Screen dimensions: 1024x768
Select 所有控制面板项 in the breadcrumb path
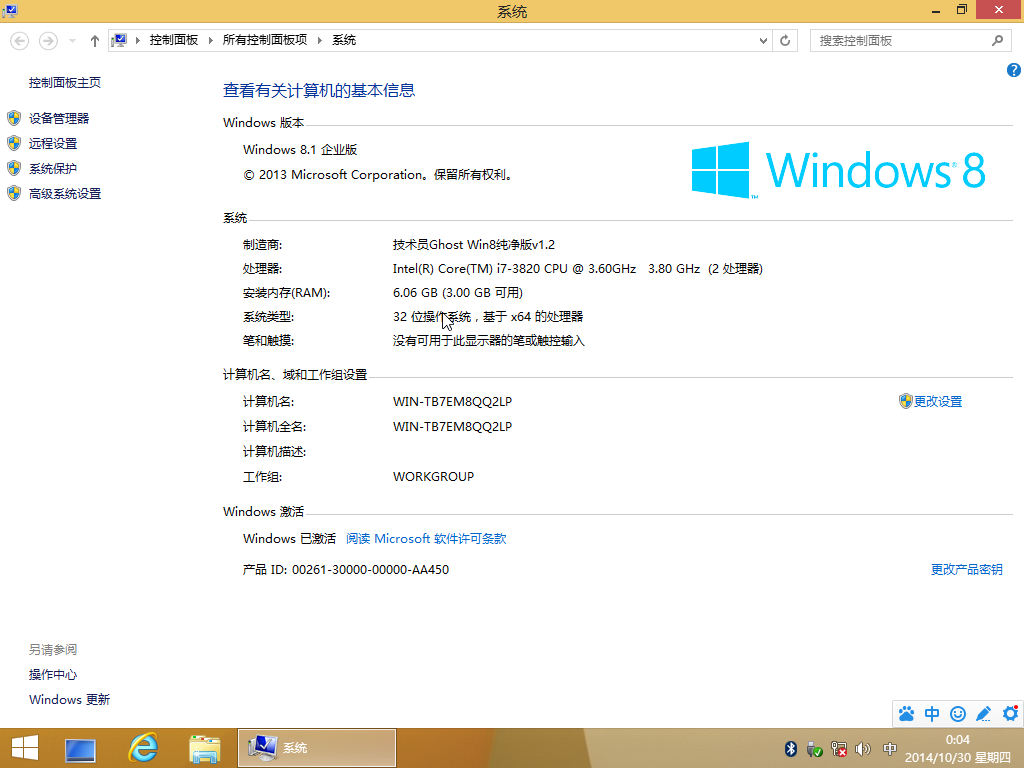264,40
